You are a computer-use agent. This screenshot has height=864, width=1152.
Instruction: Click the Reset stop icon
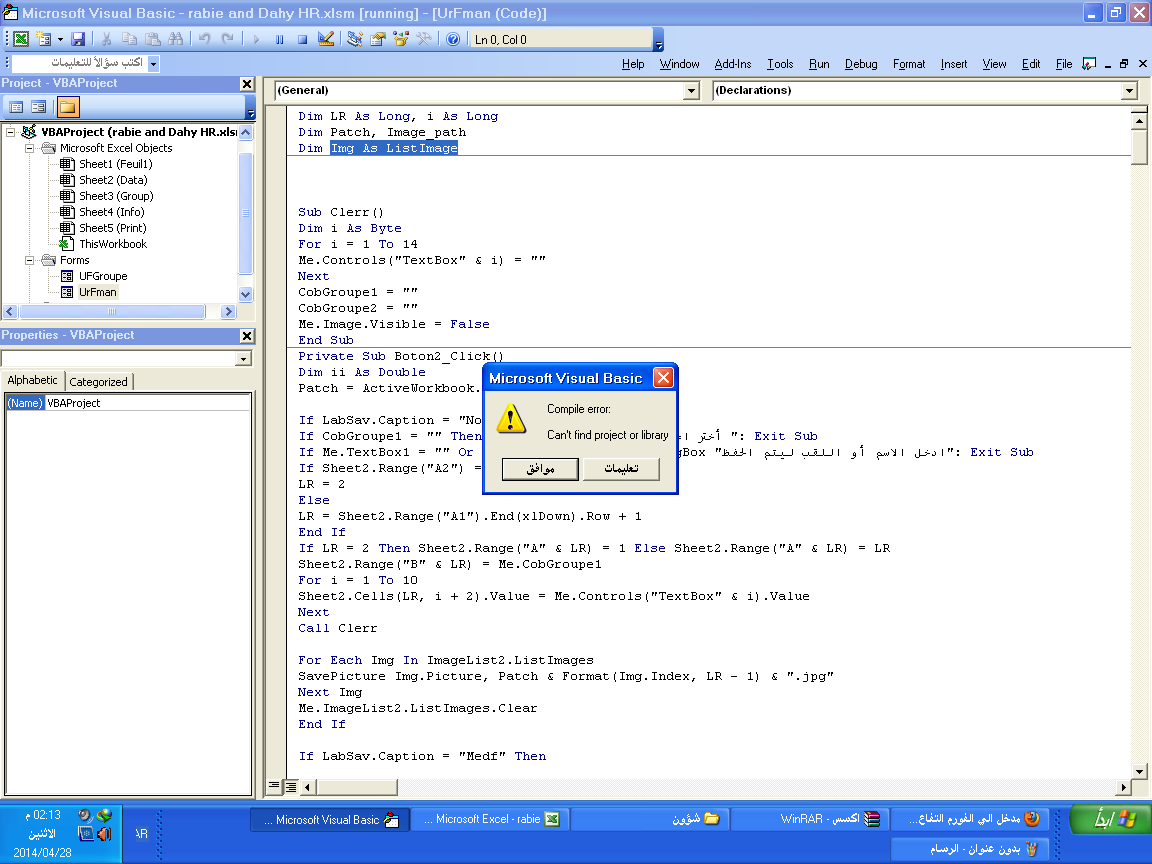pyautogui.click(x=302, y=39)
